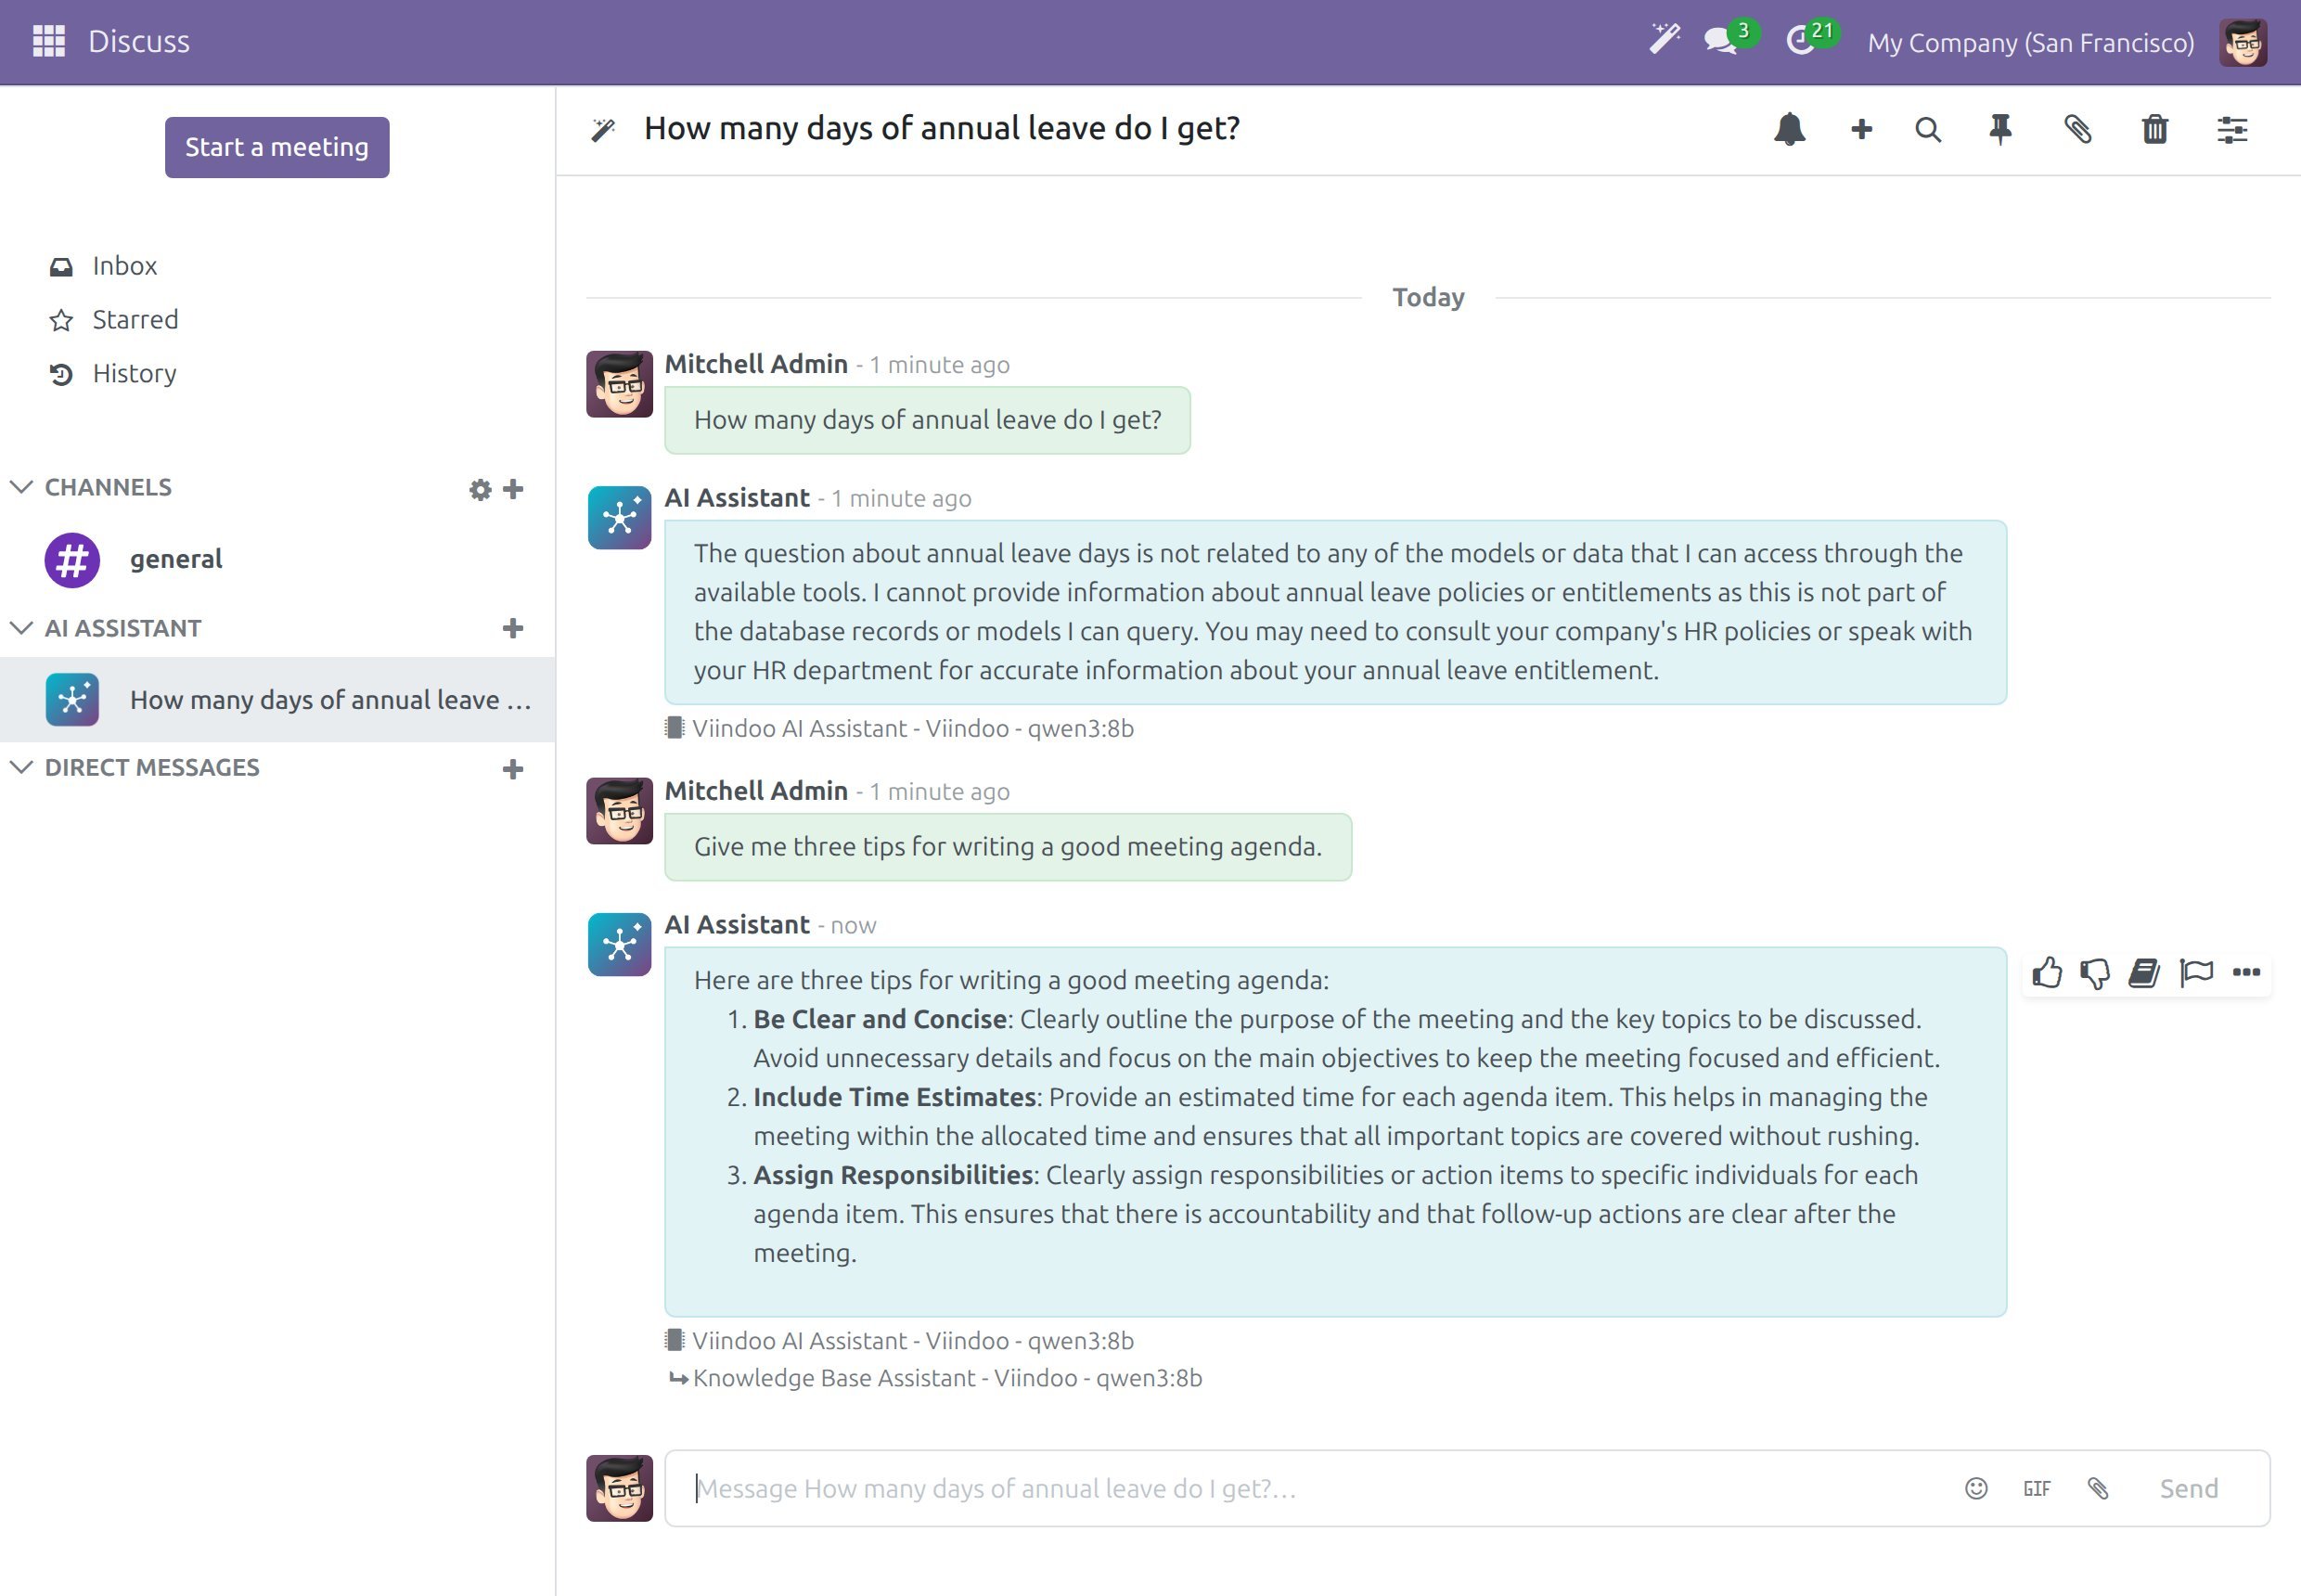Image resolution: width=2301 pixels, height=1596 pixels.
Task: Open company switcher My Company (San Francisco)
Action: pos(2031,42)
